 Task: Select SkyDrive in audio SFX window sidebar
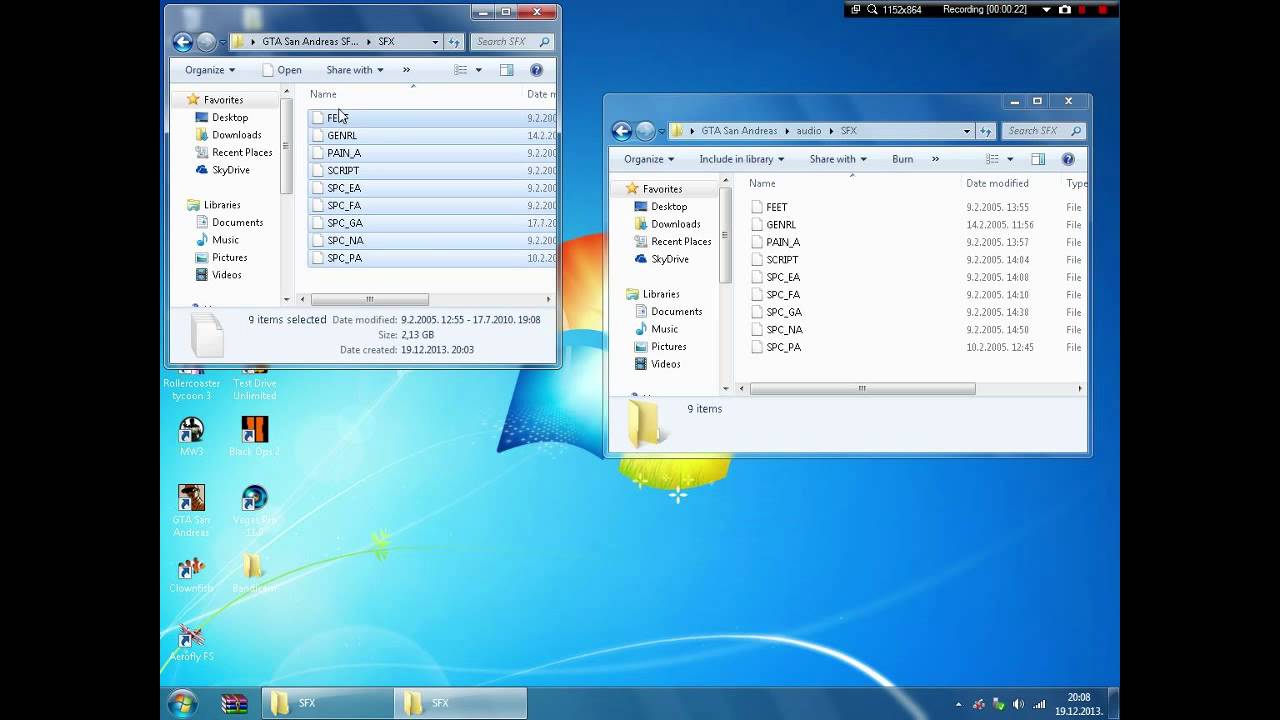(669, 259)
